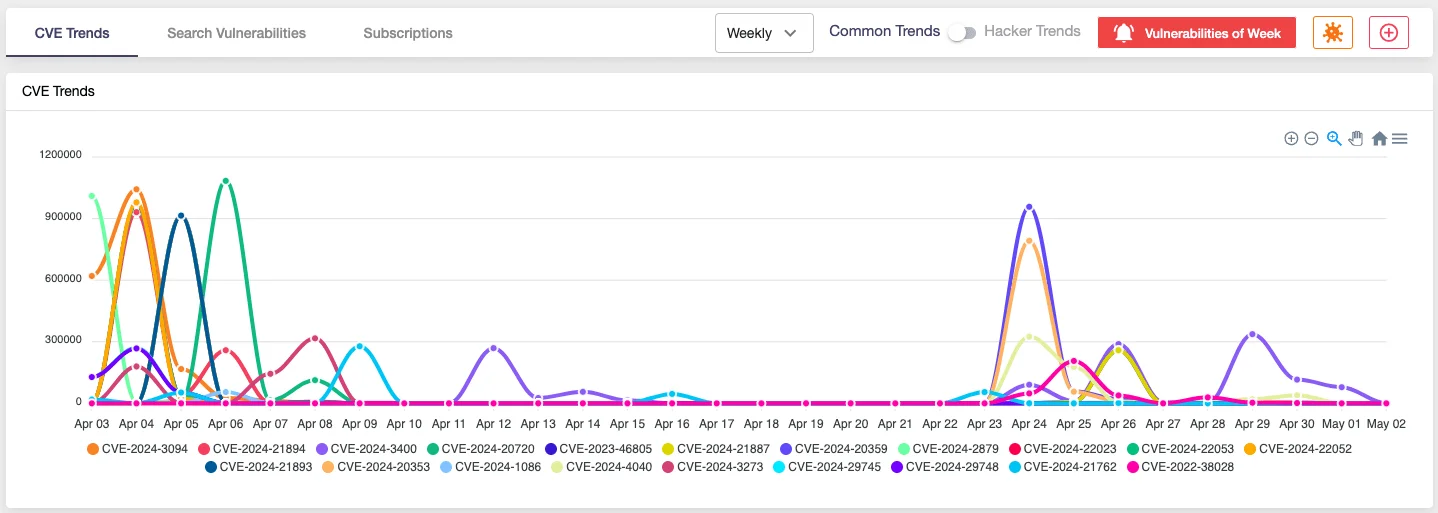Click the chart zoom-out minus icon
The width and height of the screenshot is (1438, 513).
tap(1311, 139)
